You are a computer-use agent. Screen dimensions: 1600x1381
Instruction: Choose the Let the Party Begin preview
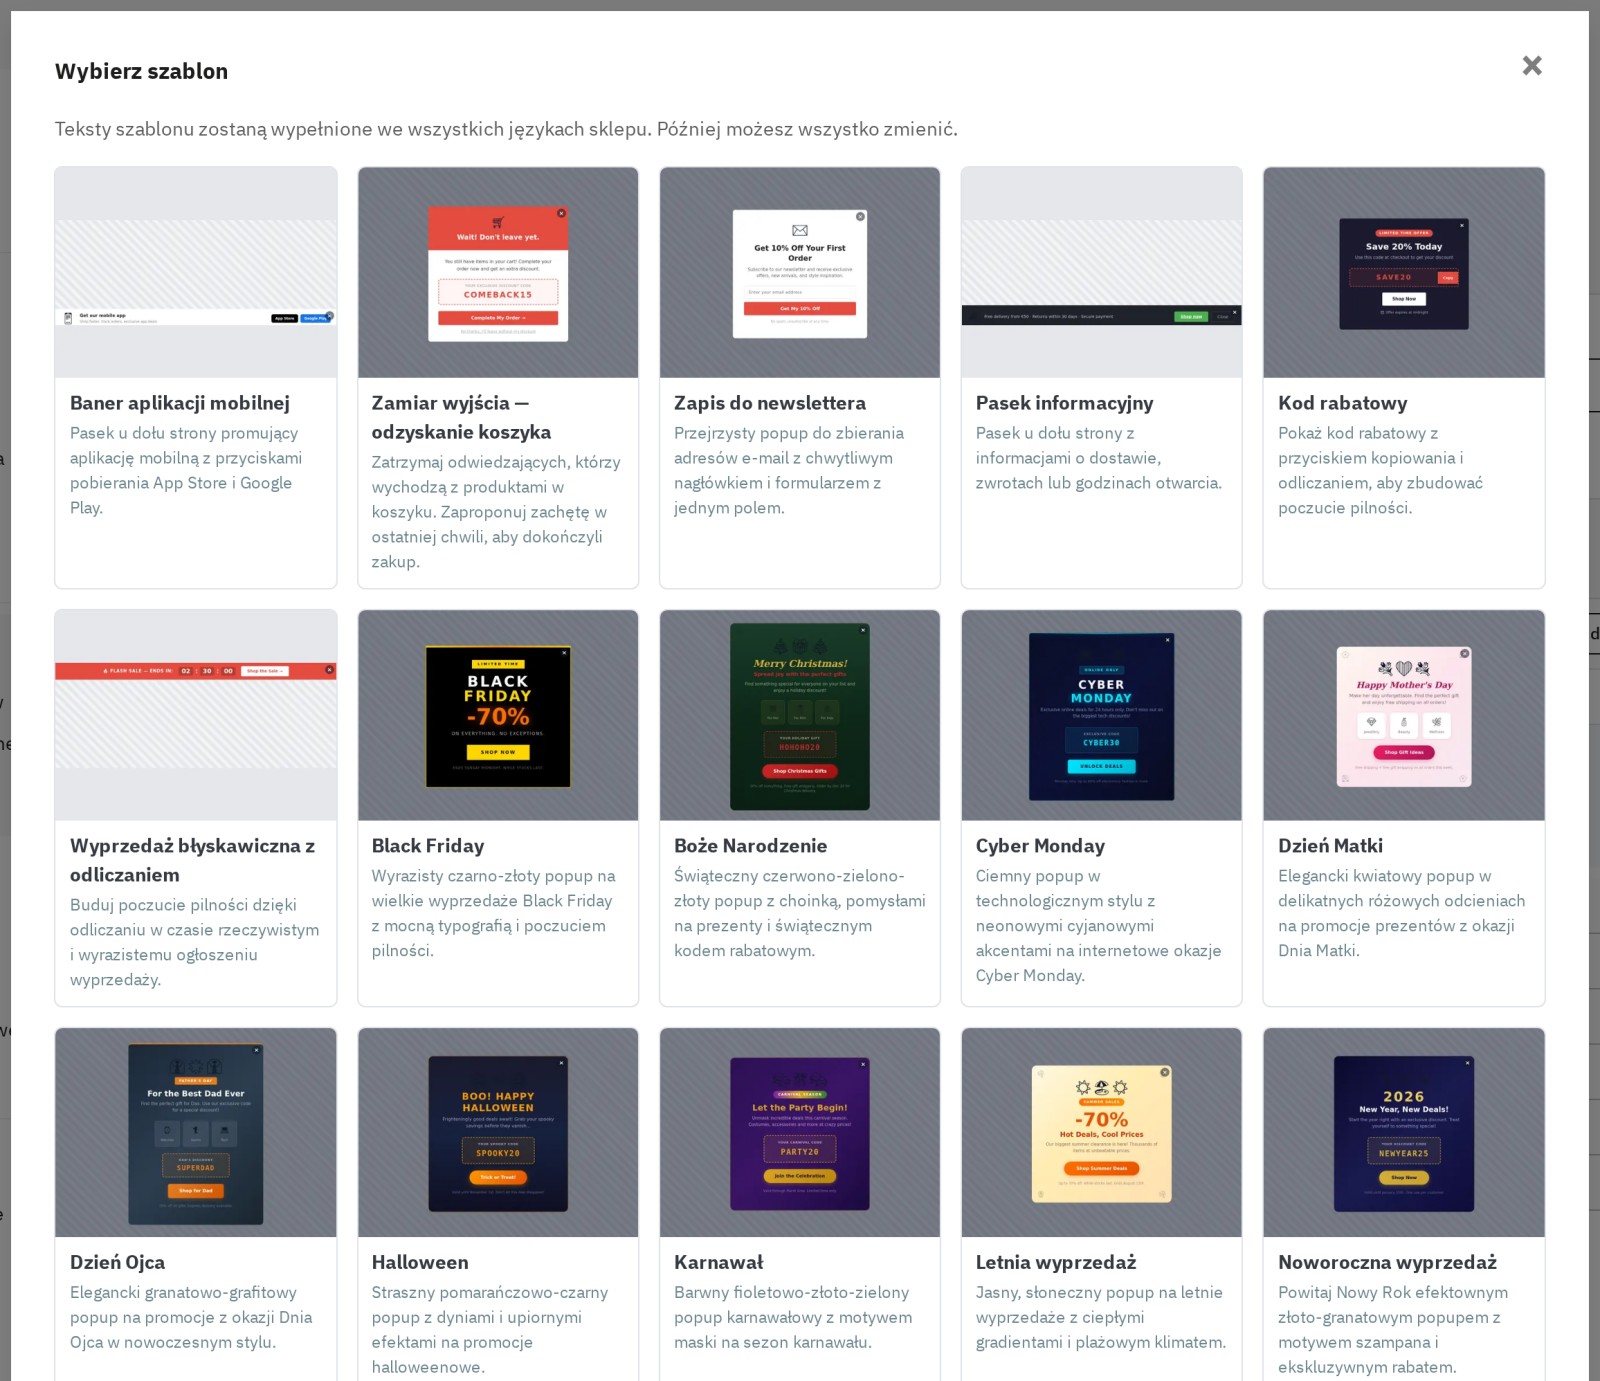click(800, 1133)
